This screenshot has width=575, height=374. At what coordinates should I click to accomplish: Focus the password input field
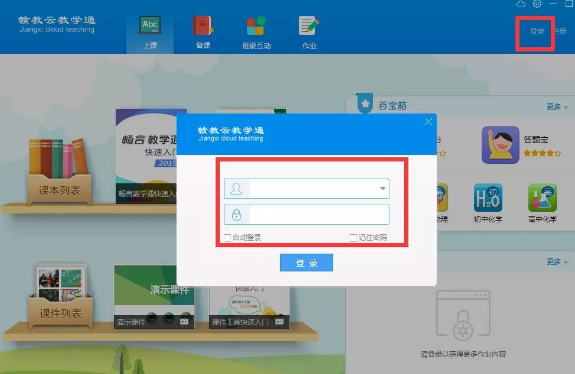pyautogui.click(x=307, y=214)
